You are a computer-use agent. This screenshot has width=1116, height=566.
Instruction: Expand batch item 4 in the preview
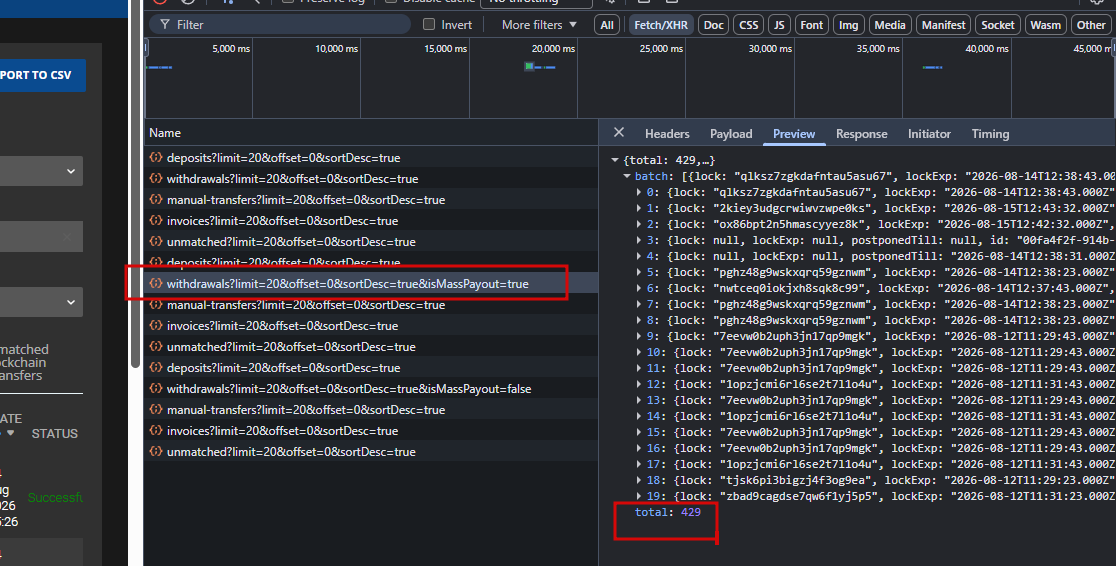(638, 256)
